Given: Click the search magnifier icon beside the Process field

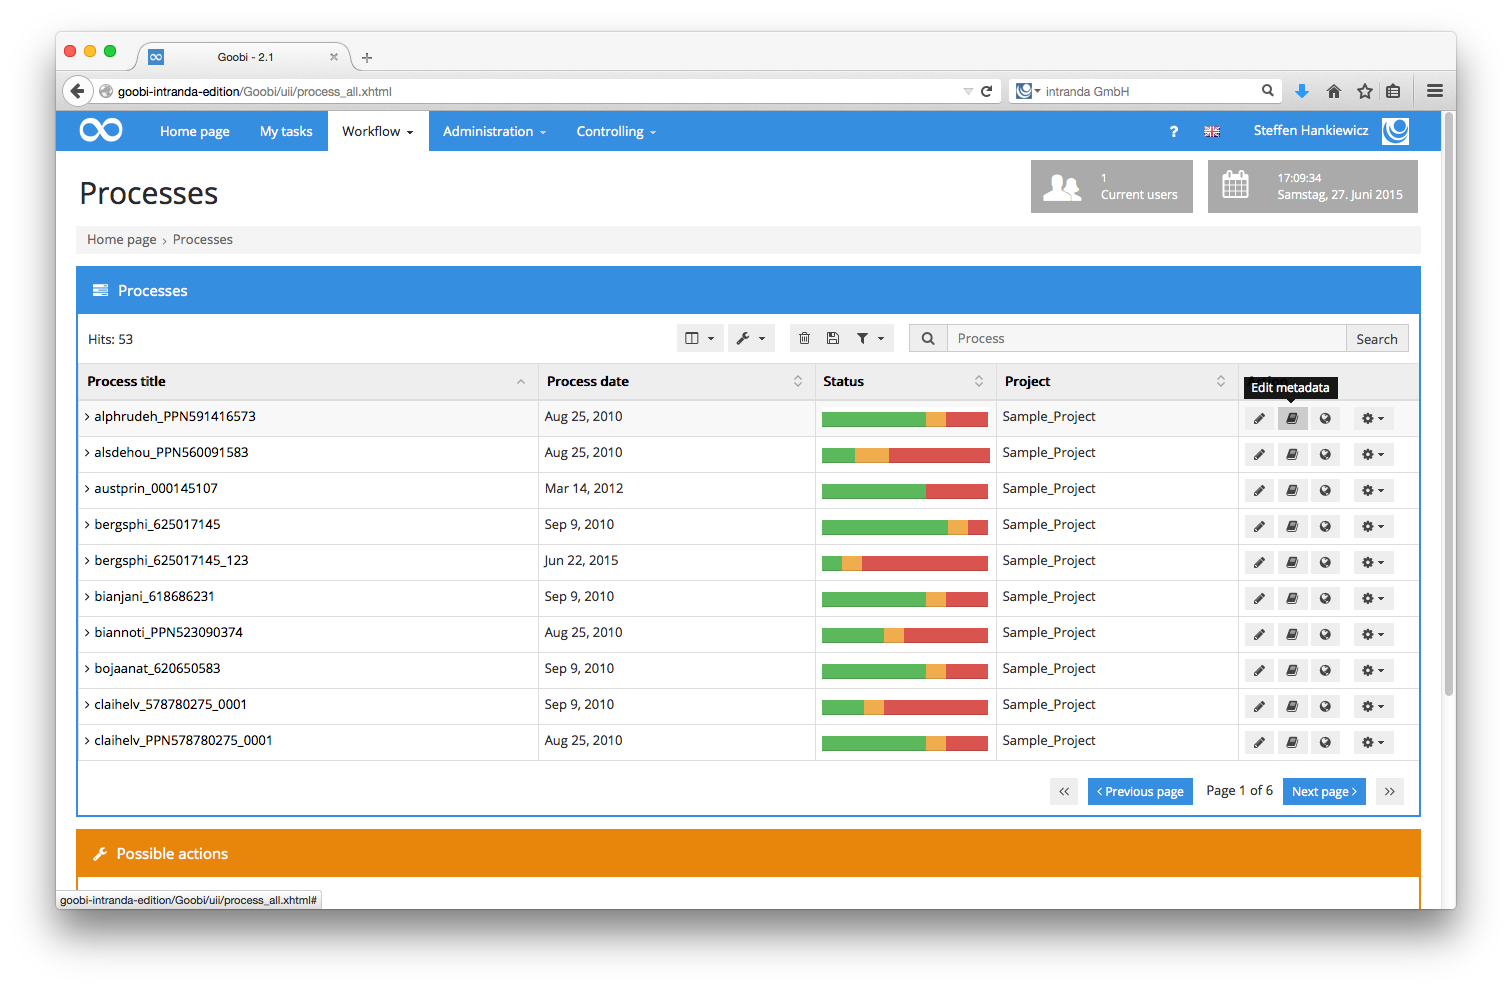Looking at the screenshot, I should point(927,338).
